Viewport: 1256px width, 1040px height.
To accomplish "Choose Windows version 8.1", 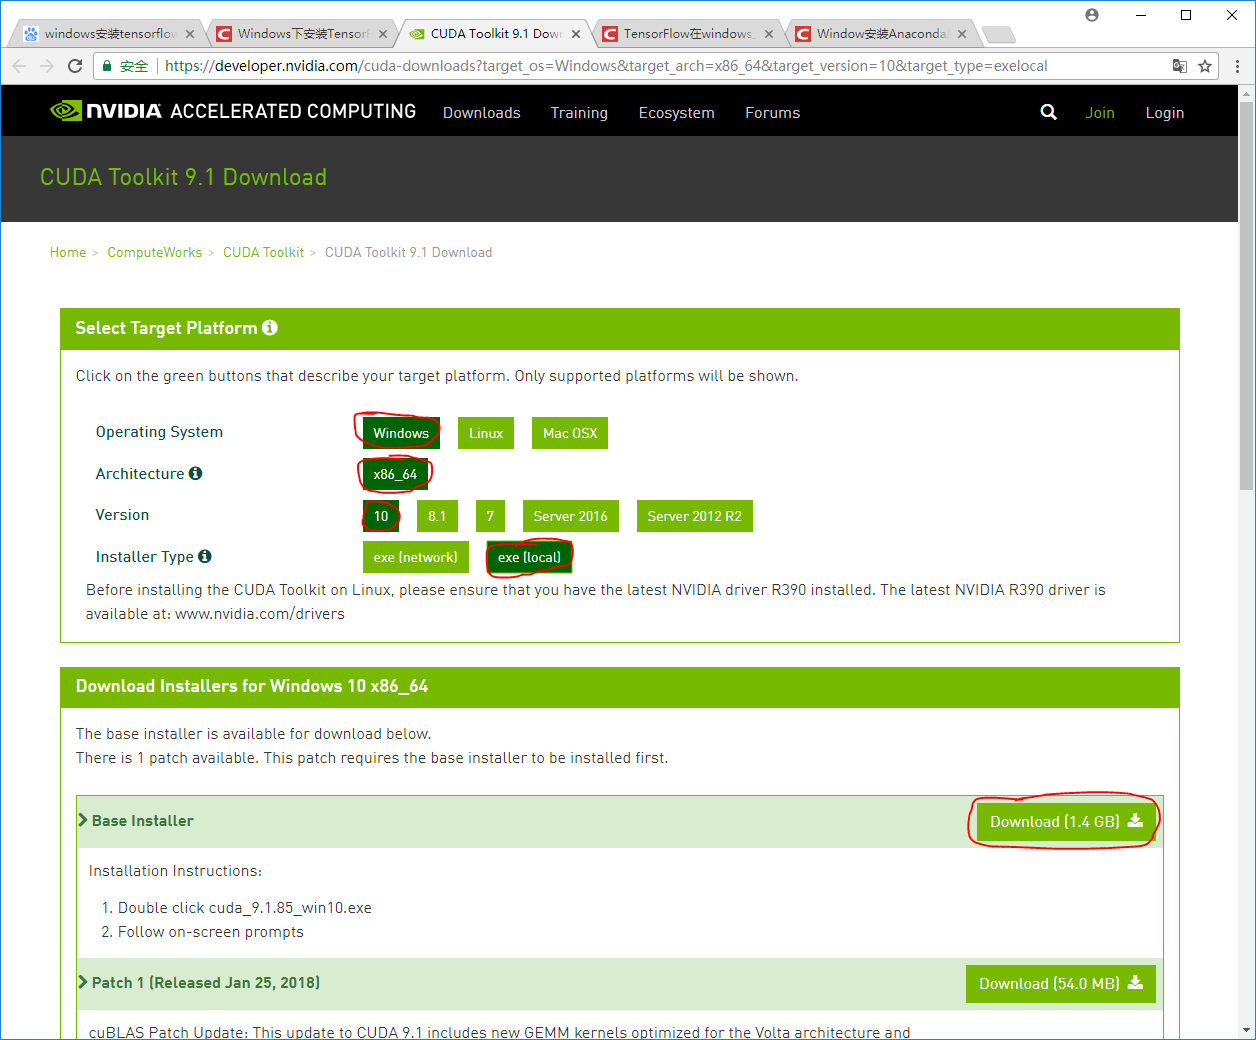I will point(437,516).
